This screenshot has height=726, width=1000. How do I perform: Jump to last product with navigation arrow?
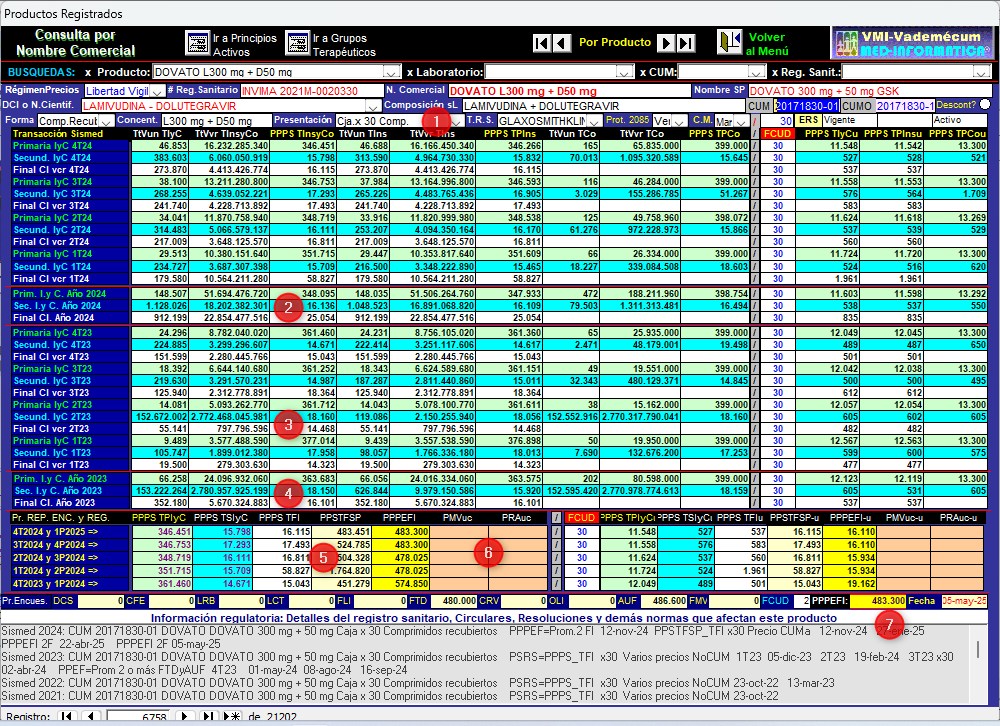[x=685, y=43]
